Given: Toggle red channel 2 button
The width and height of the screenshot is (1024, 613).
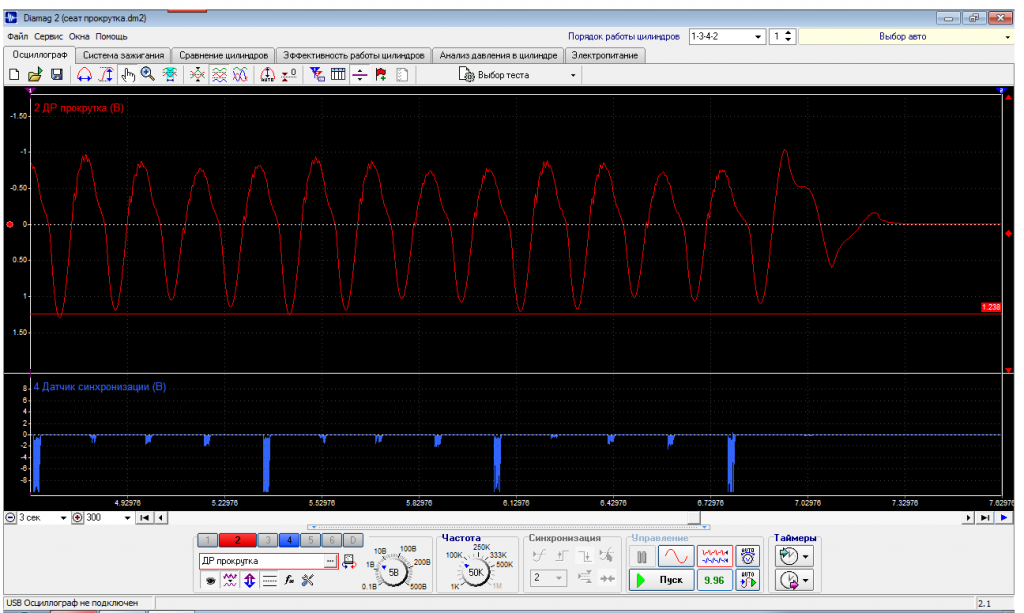Looking at the screenshot, I should pos(238,541).
